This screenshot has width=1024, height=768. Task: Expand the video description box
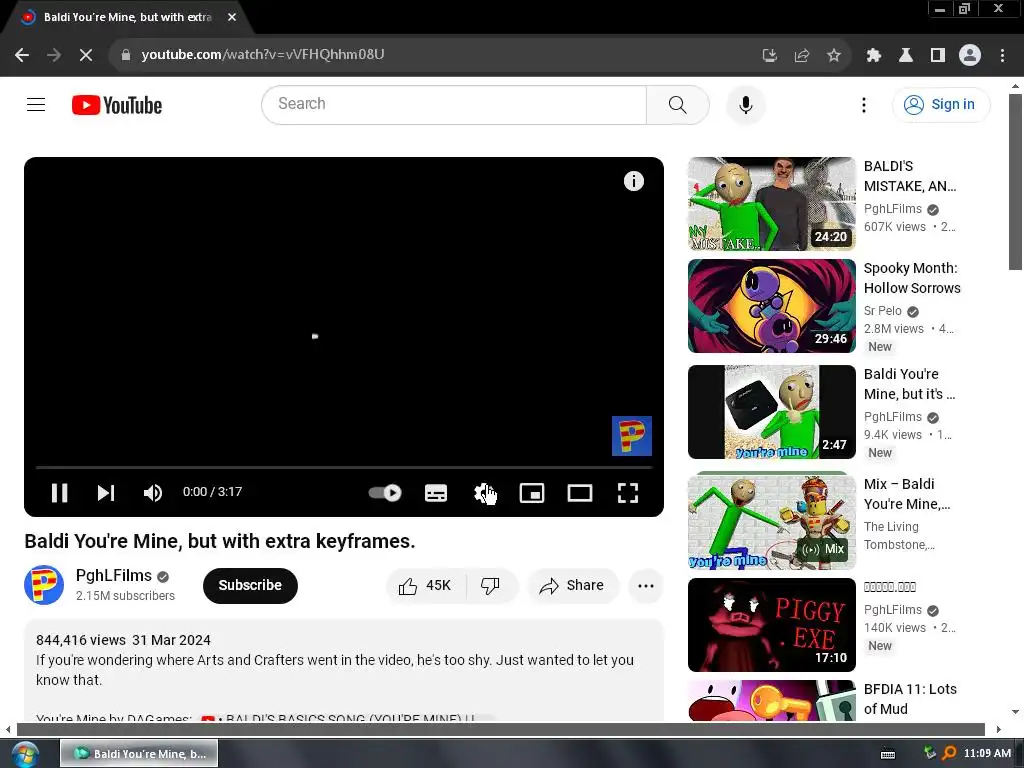coord(344,671)
